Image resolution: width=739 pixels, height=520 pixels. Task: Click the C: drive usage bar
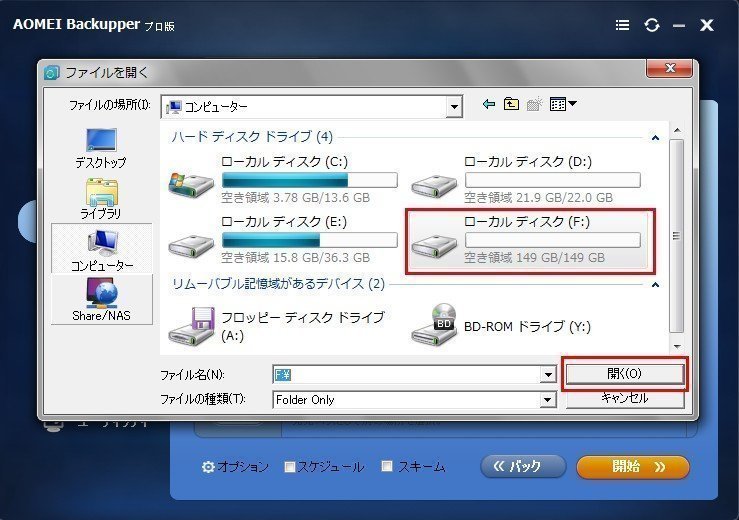coord(309,180)
